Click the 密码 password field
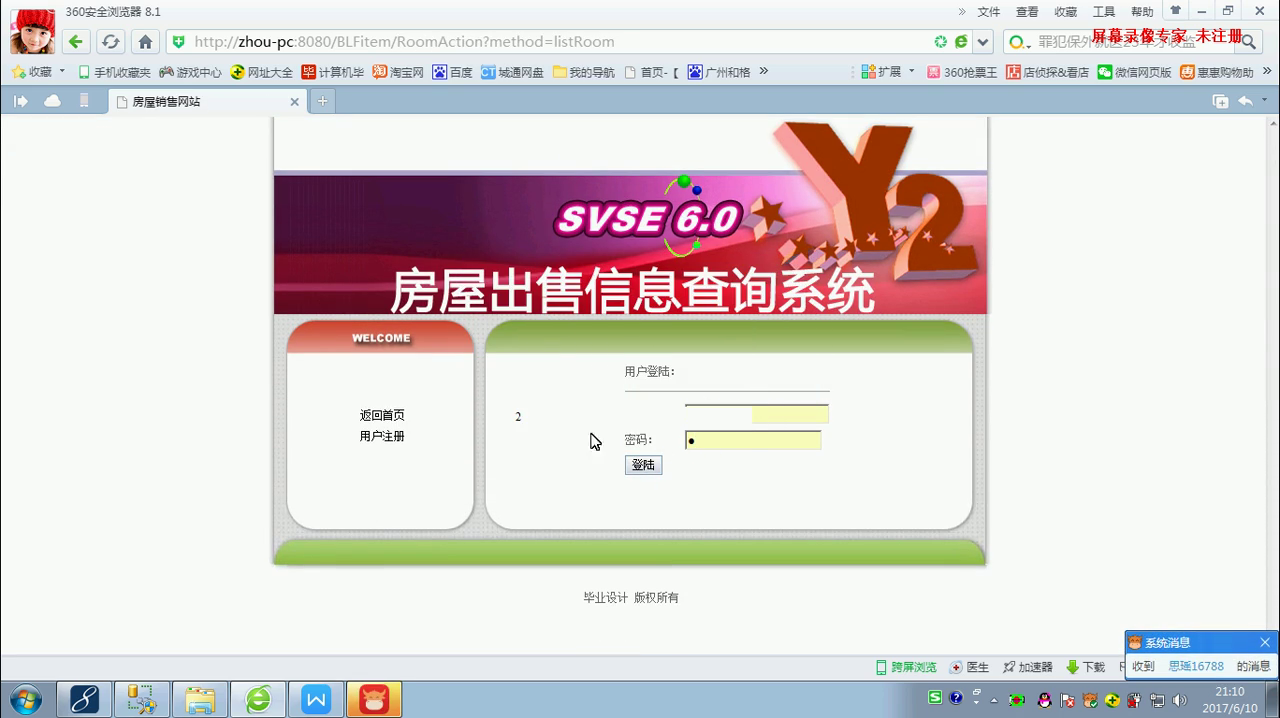This screenshot has height=718, width=1280. [753, 440]
